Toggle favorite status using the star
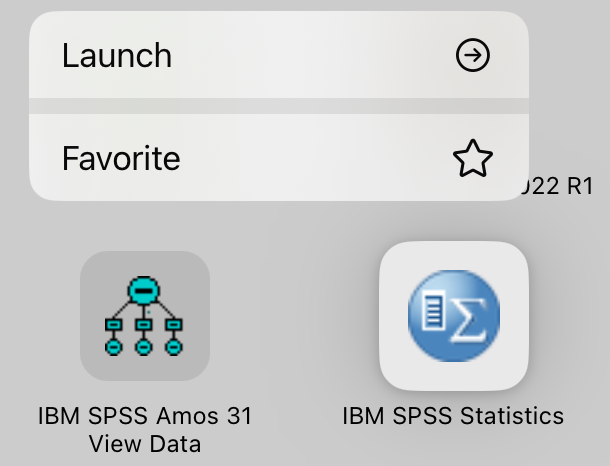 coord(473,159)
